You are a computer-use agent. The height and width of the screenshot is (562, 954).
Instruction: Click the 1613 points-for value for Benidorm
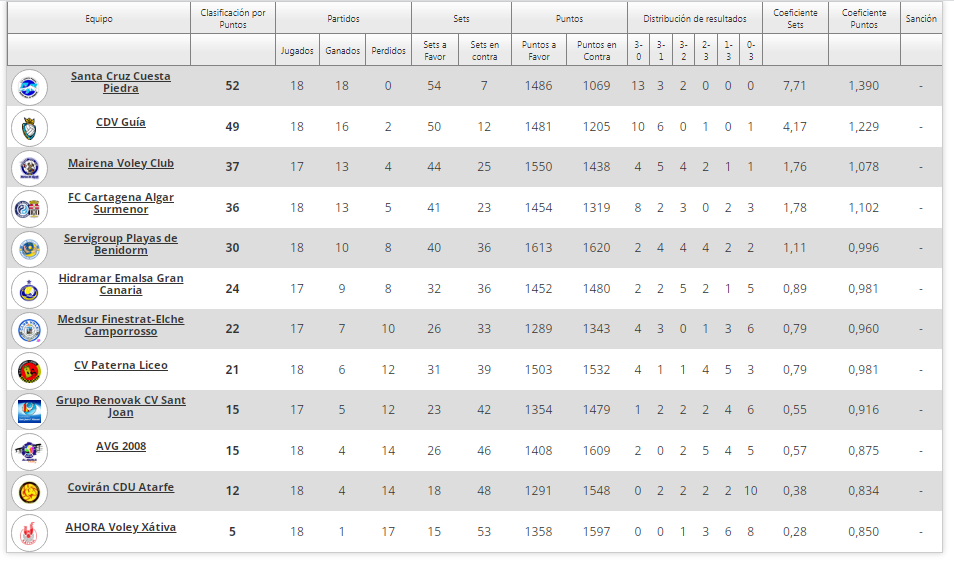(x=538, y=248)
